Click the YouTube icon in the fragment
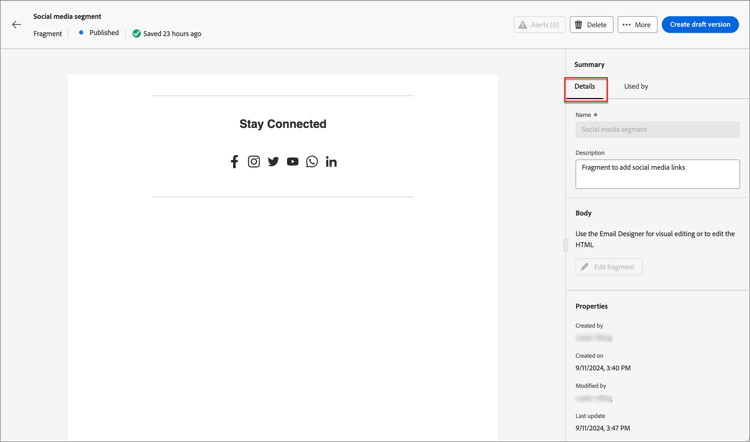 pos(293,162)
